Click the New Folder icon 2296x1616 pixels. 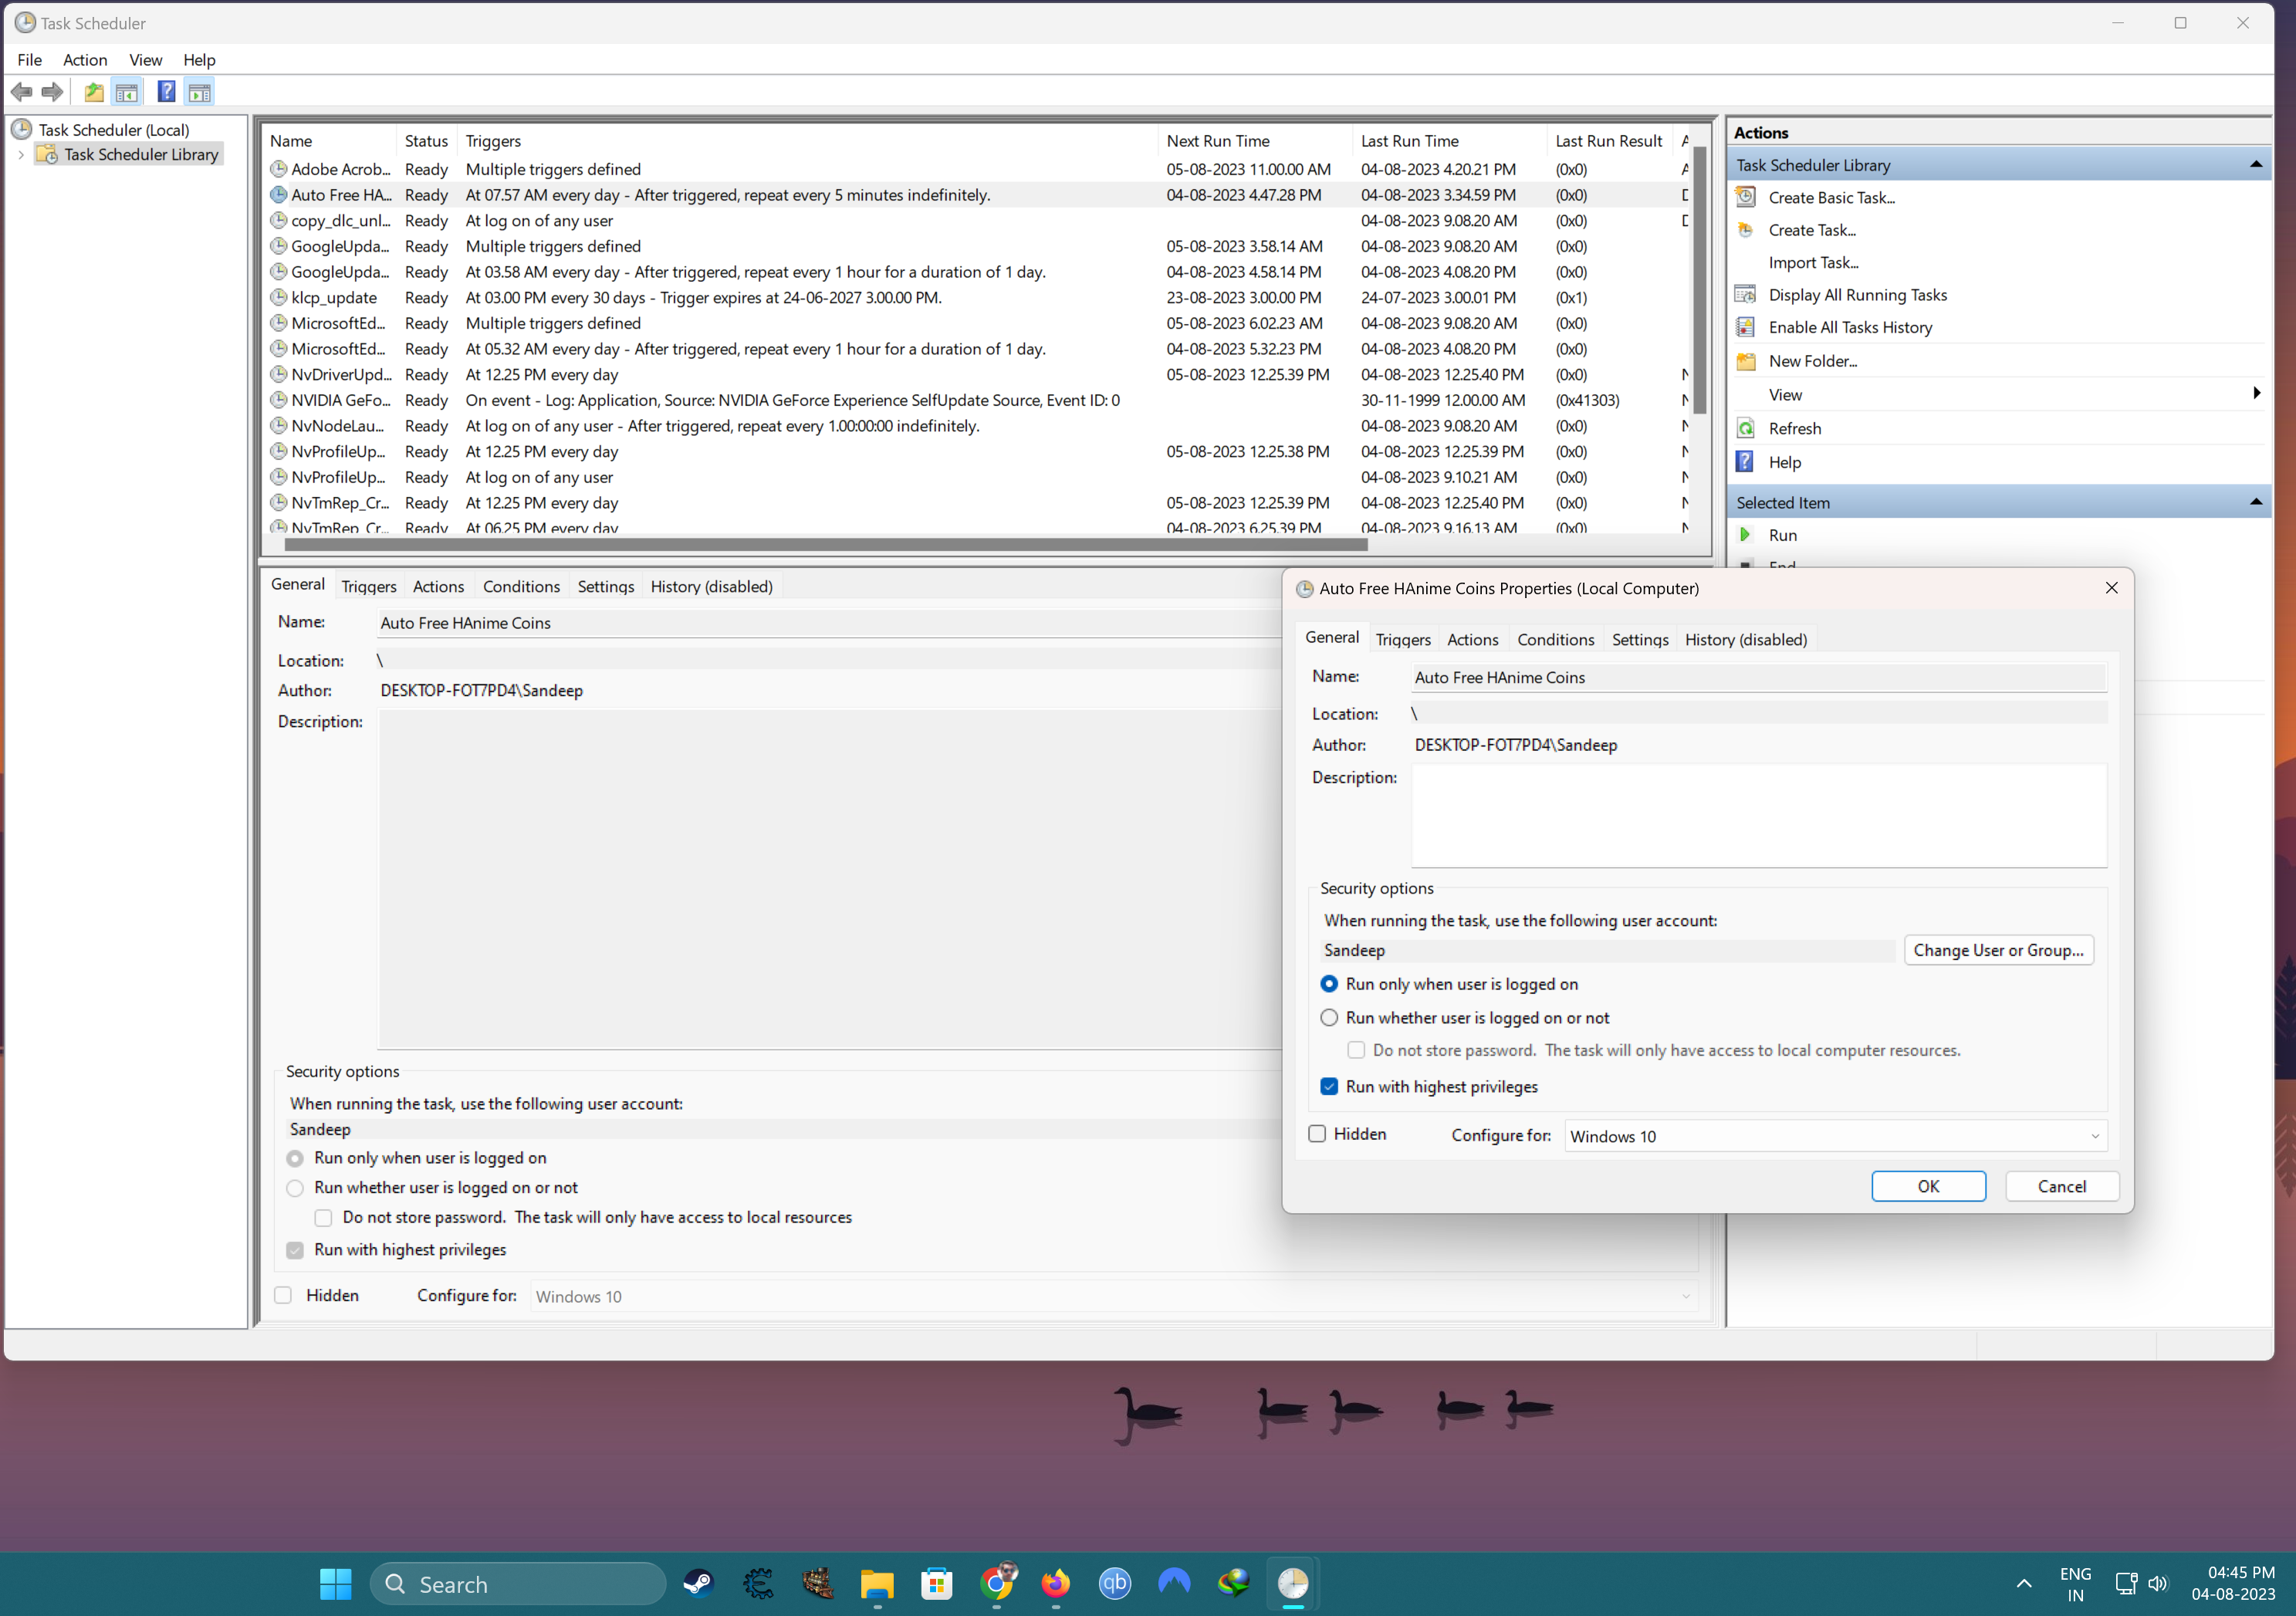click(x=1745, y=361)
